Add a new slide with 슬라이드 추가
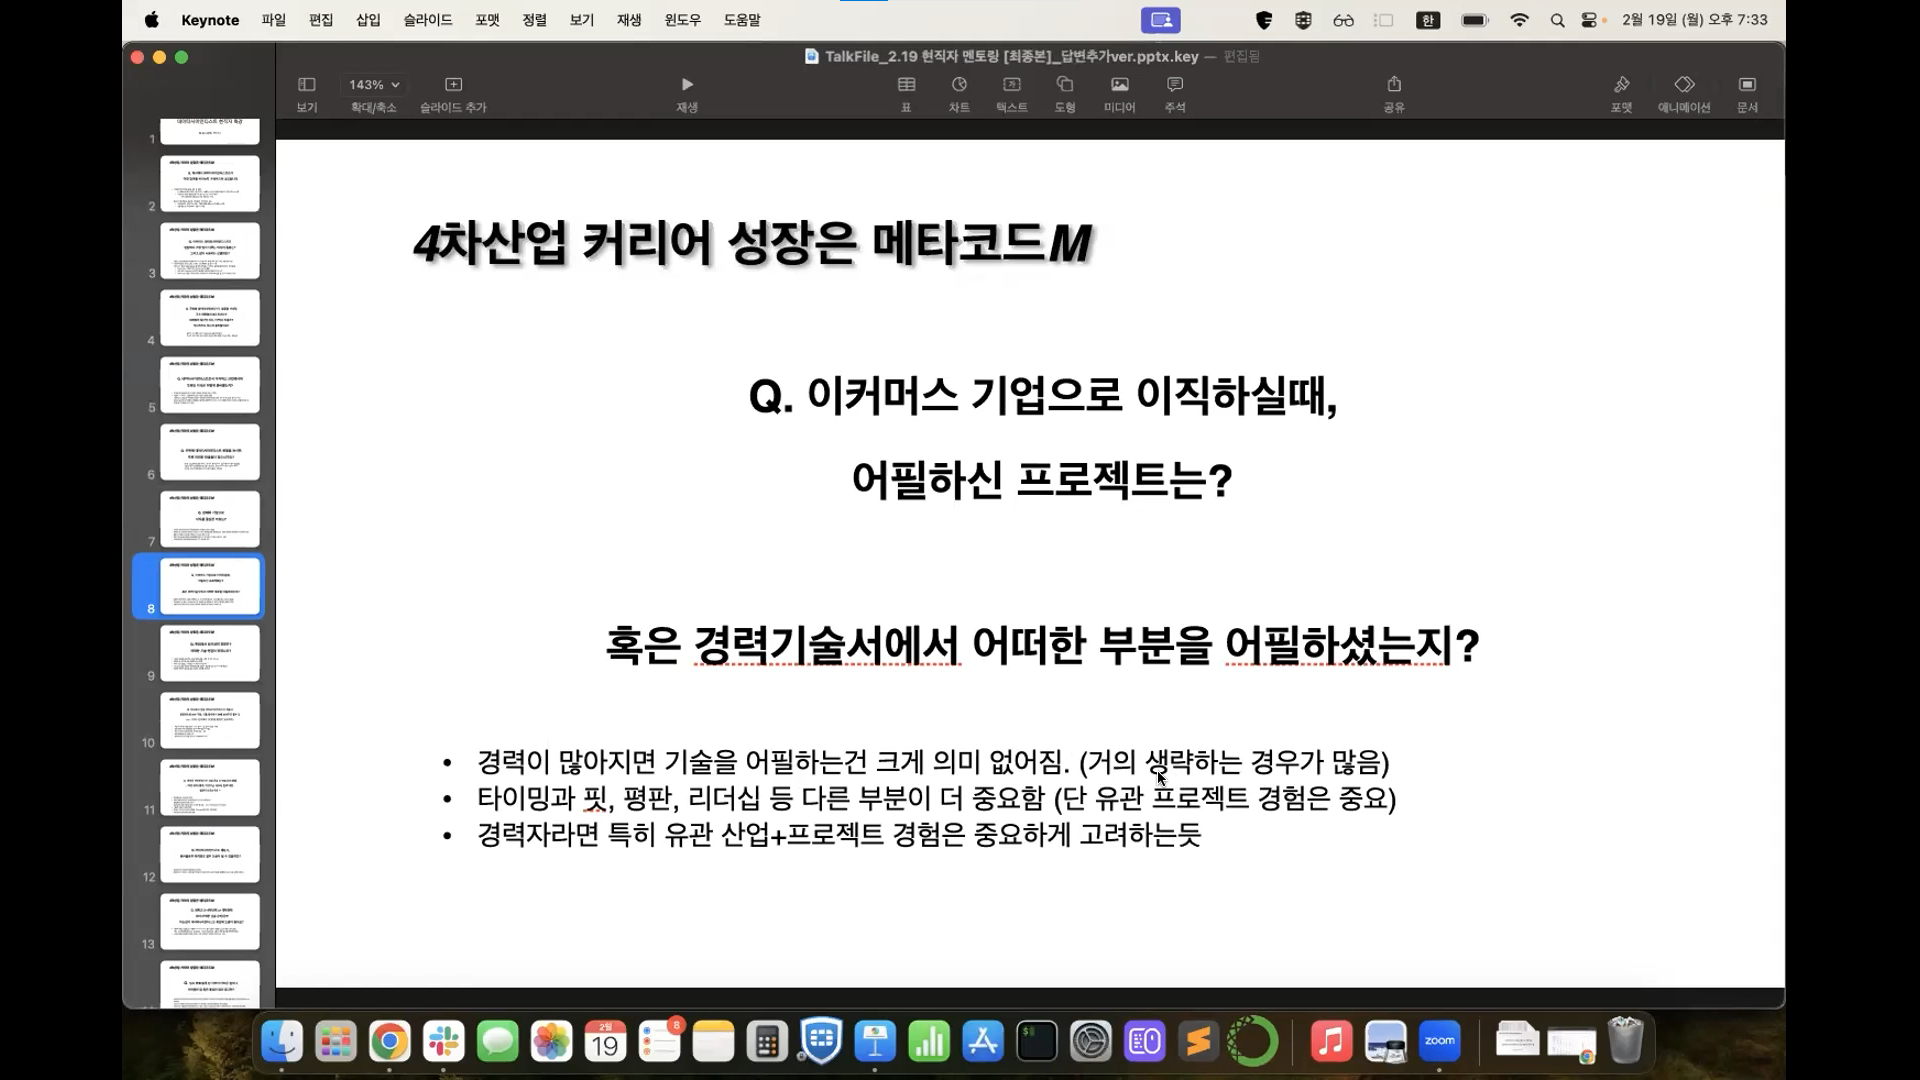Screen dimensions: 1920x1080 (x=453, y=85)
